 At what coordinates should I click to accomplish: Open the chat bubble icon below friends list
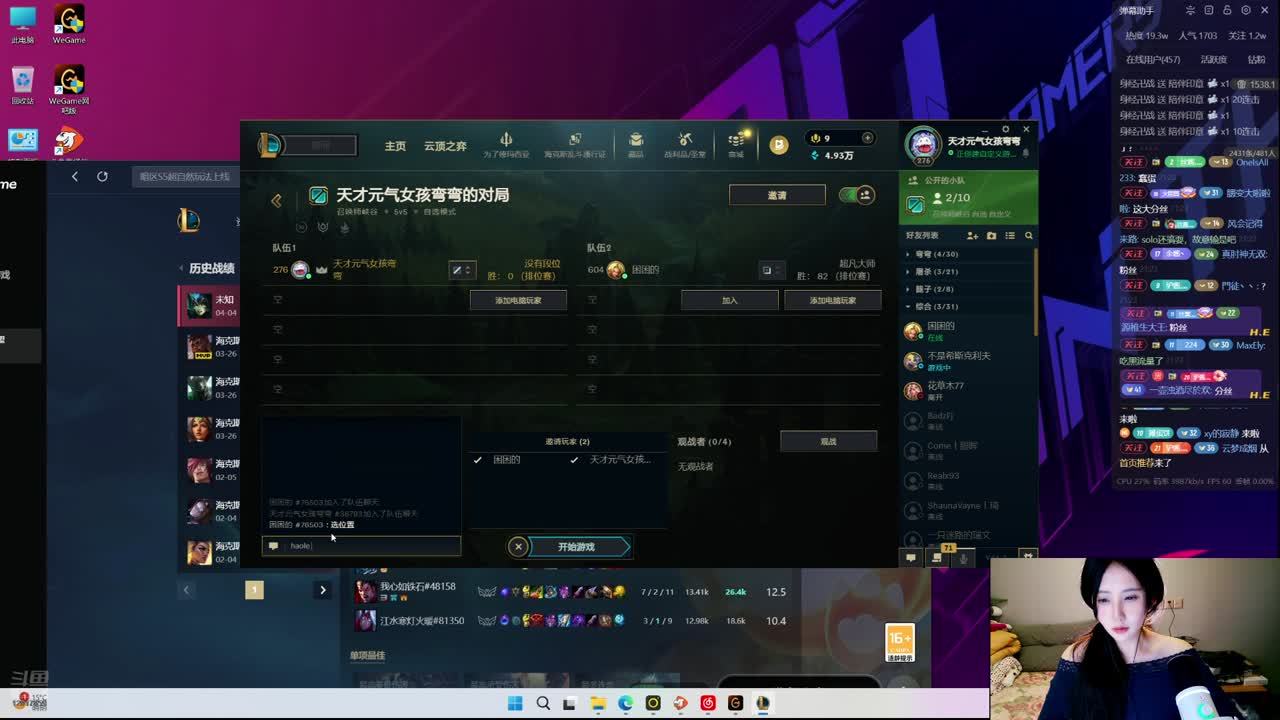(x=911, y=558)
